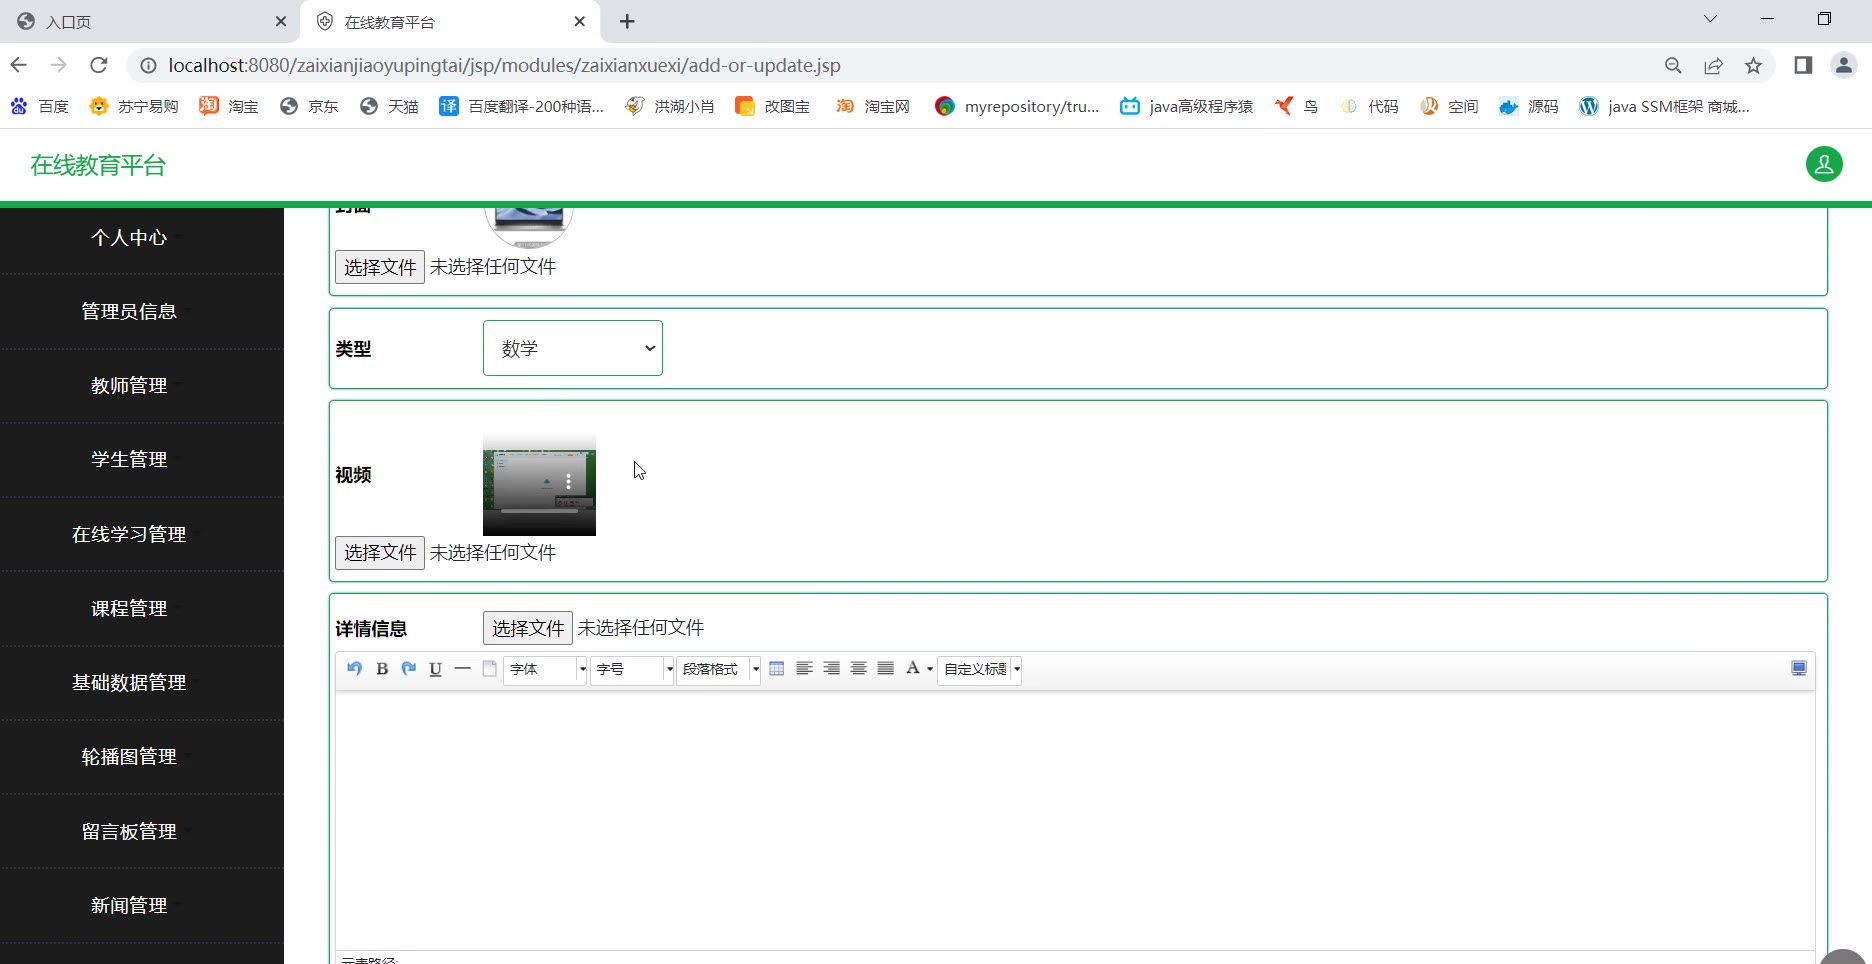Open a new browser tab
The height and width of the screenshot is (964, 1872).
click(x=627, y=21)
